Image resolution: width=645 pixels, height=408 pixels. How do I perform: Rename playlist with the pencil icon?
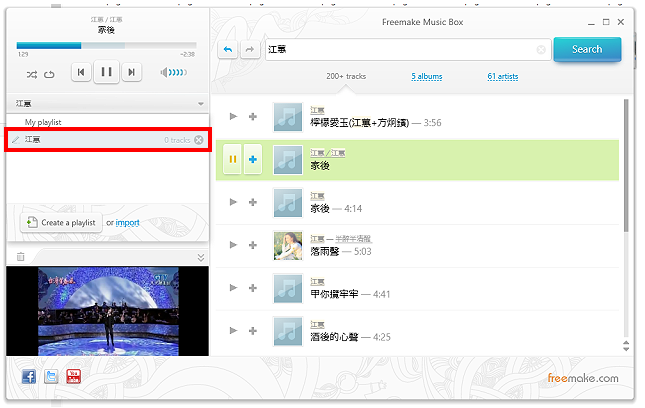[16, 140]
